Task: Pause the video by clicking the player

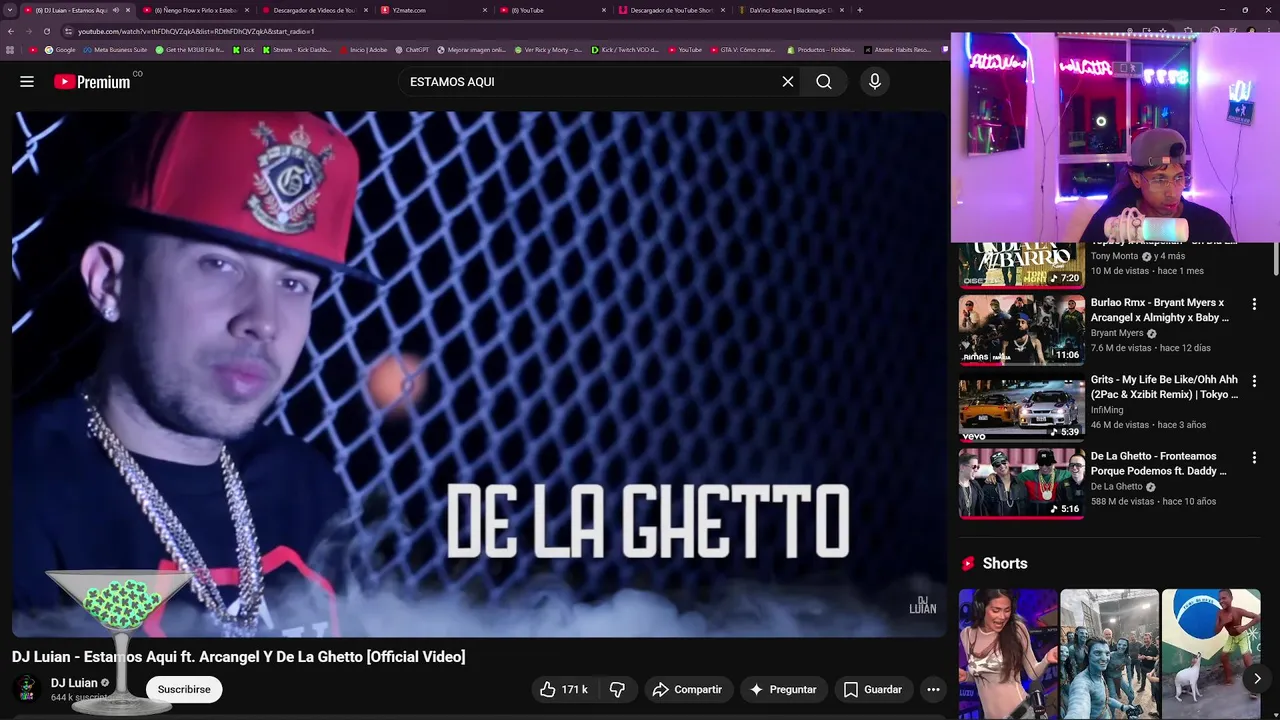Action: [479, 373]
